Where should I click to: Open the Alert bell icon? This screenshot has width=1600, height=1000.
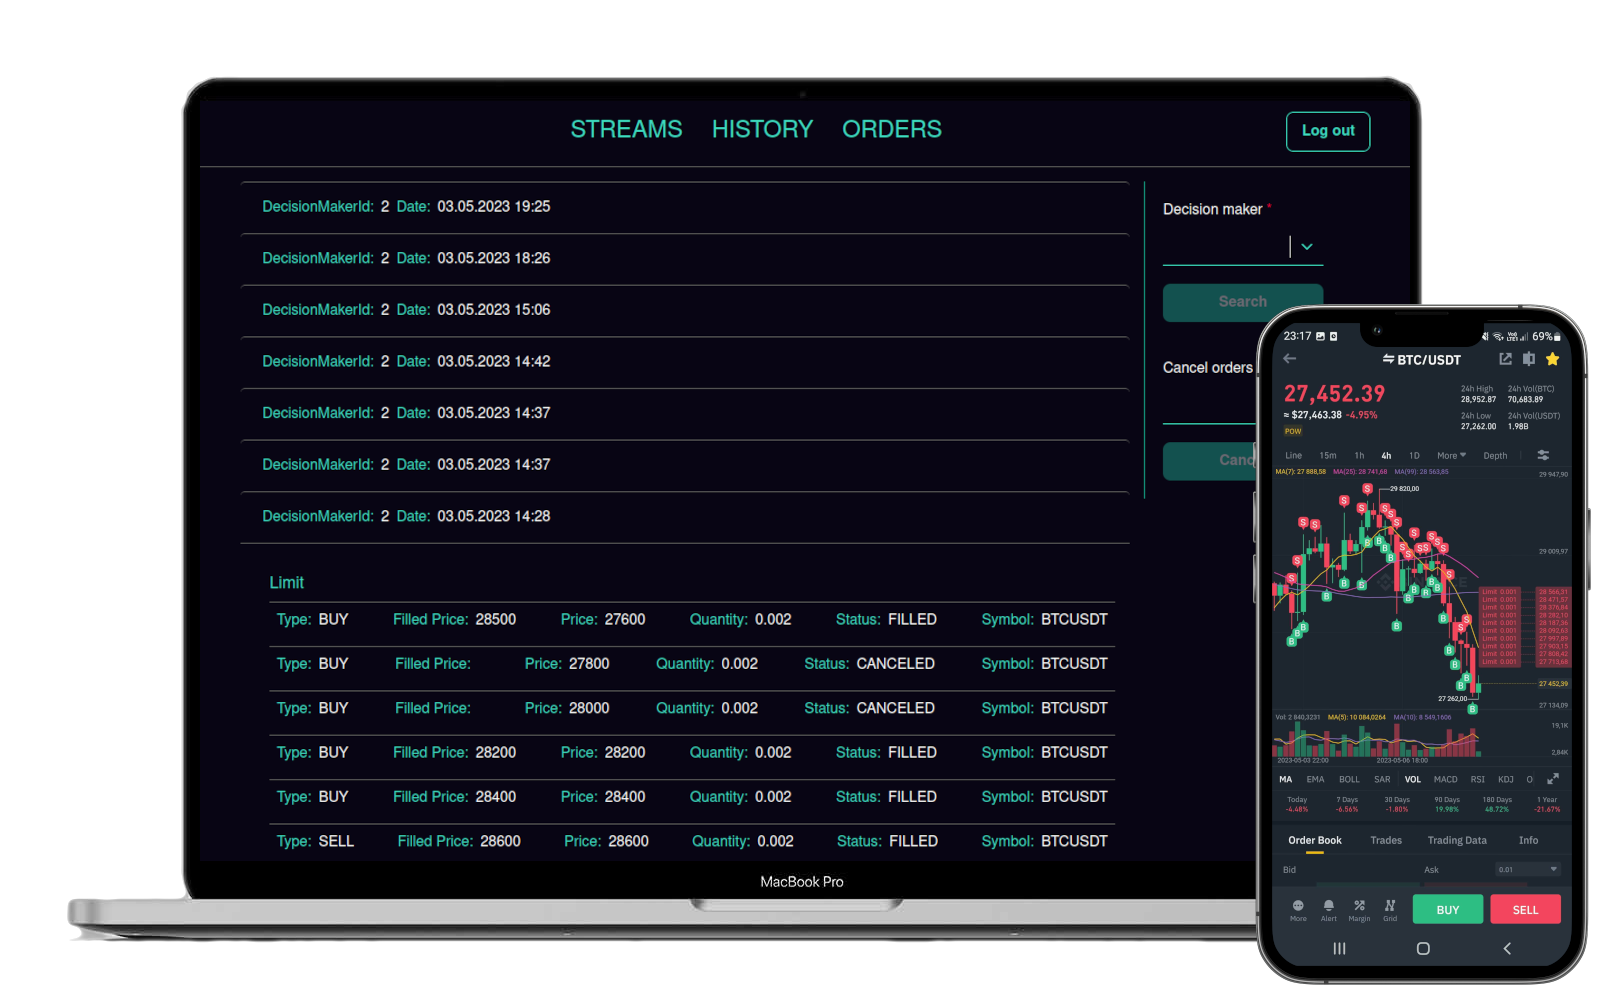[x=1328, y=908]
